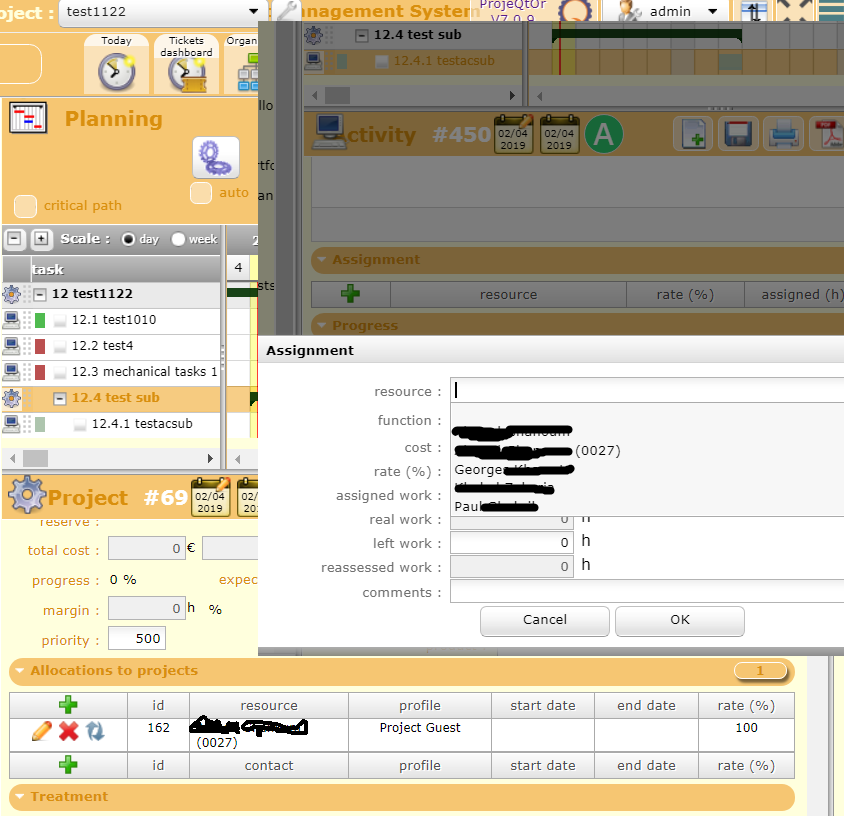Open the project selector dropdown test1122
844x816 pixels.
pos(160,12)
